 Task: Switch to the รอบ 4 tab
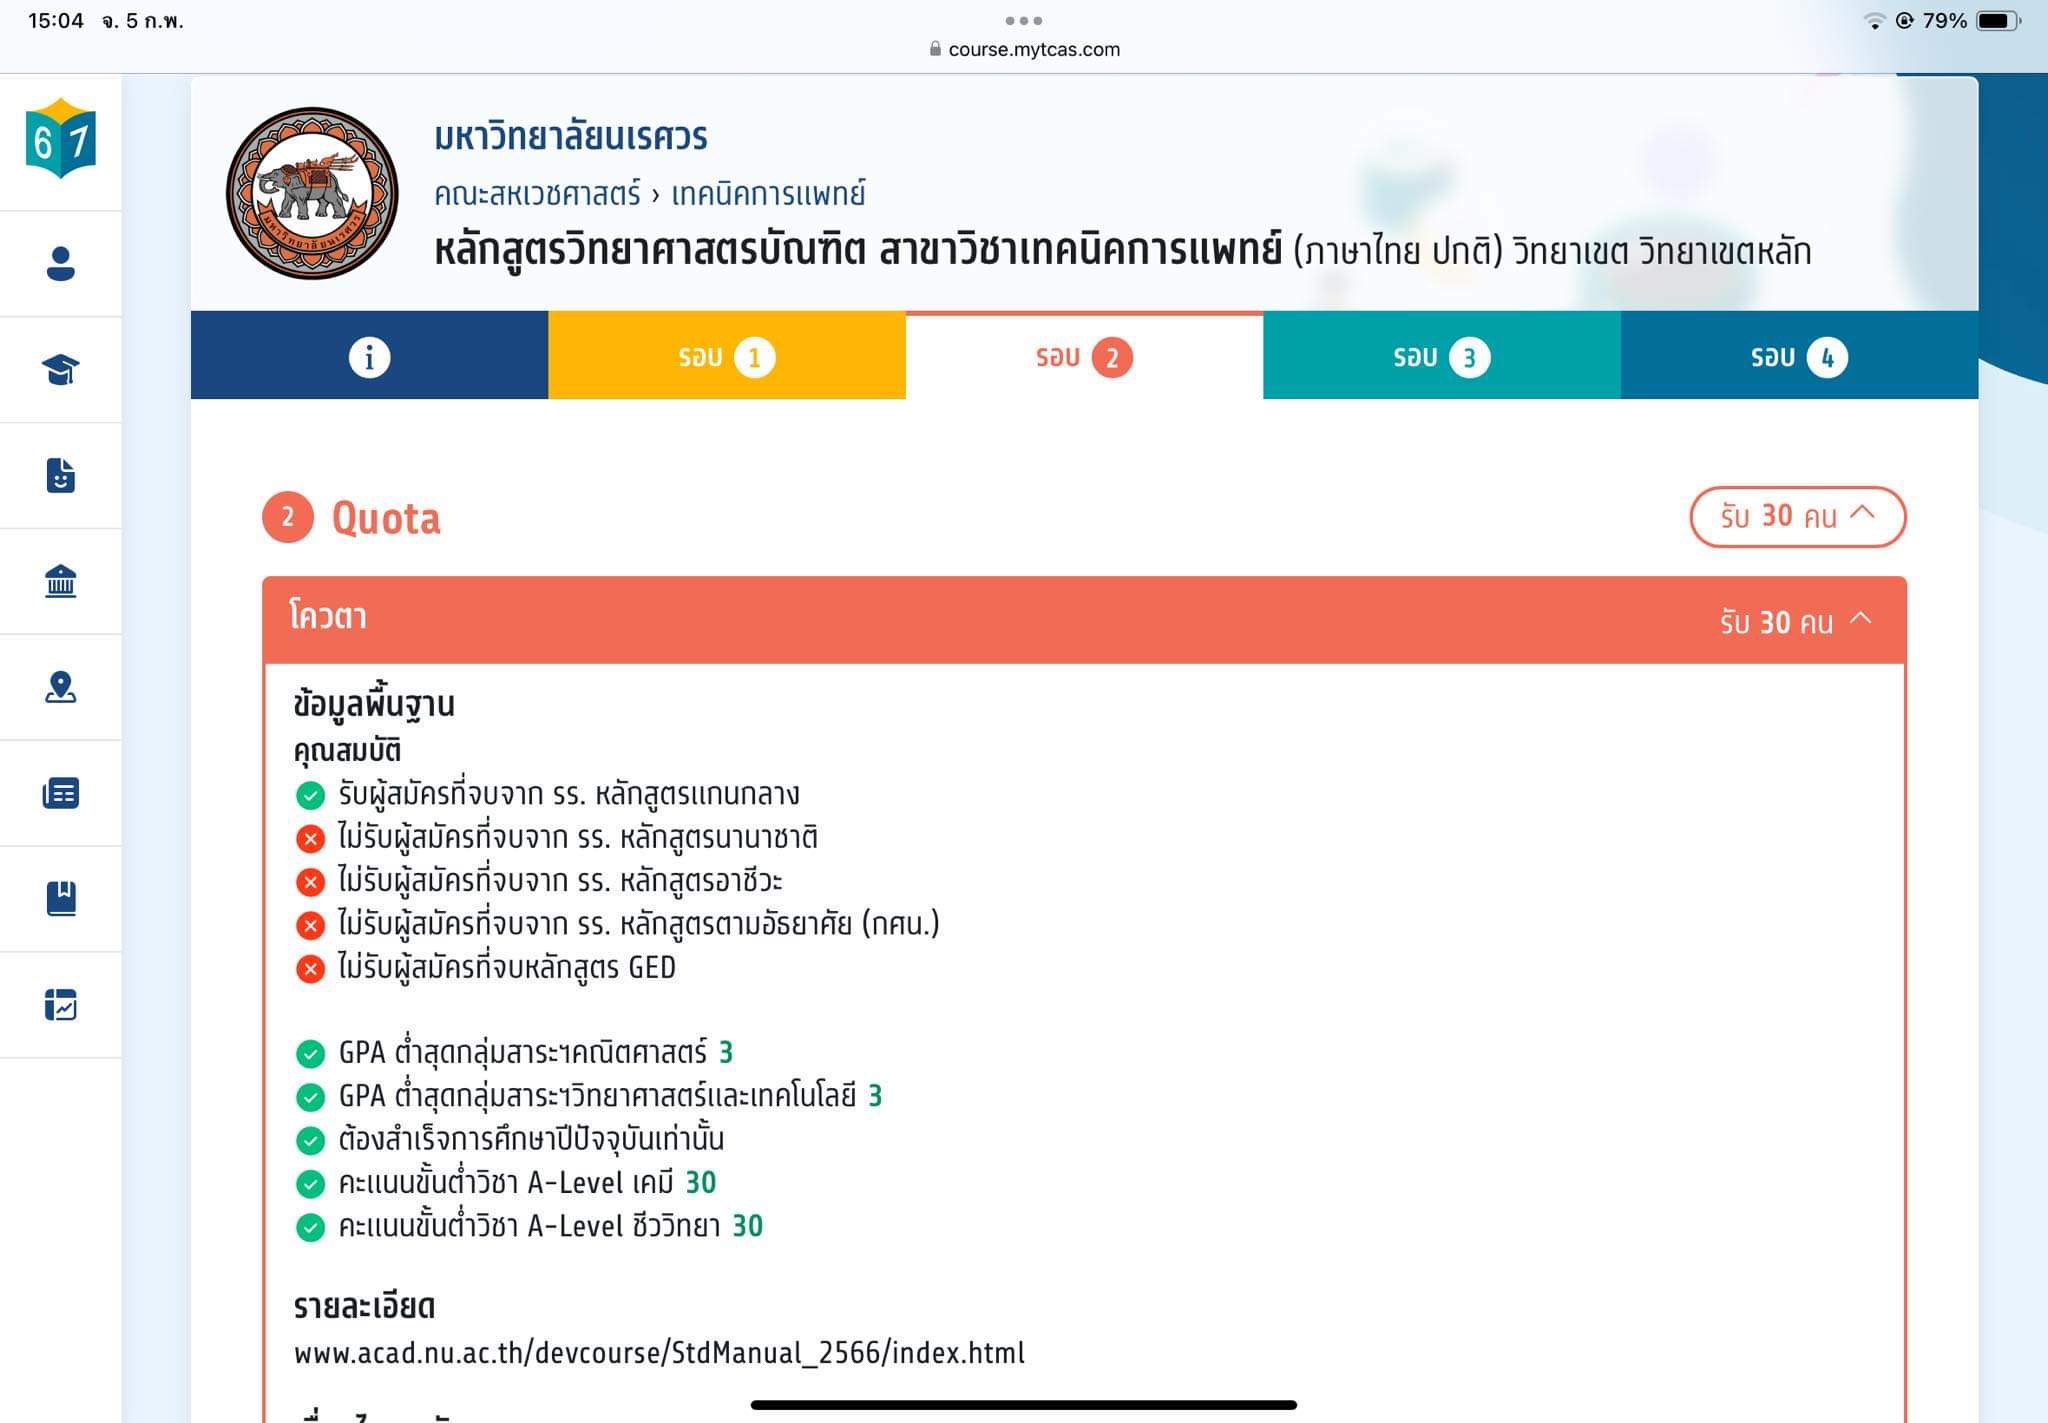coord(1799,356)
